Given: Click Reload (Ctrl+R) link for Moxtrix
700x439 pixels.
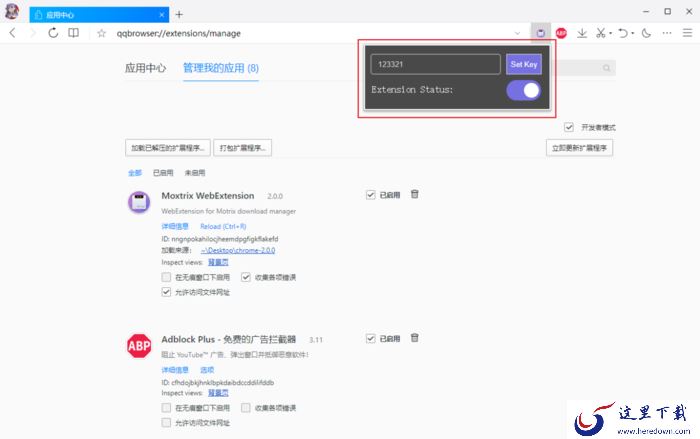Looking at the screenshot, I should 223,226.
